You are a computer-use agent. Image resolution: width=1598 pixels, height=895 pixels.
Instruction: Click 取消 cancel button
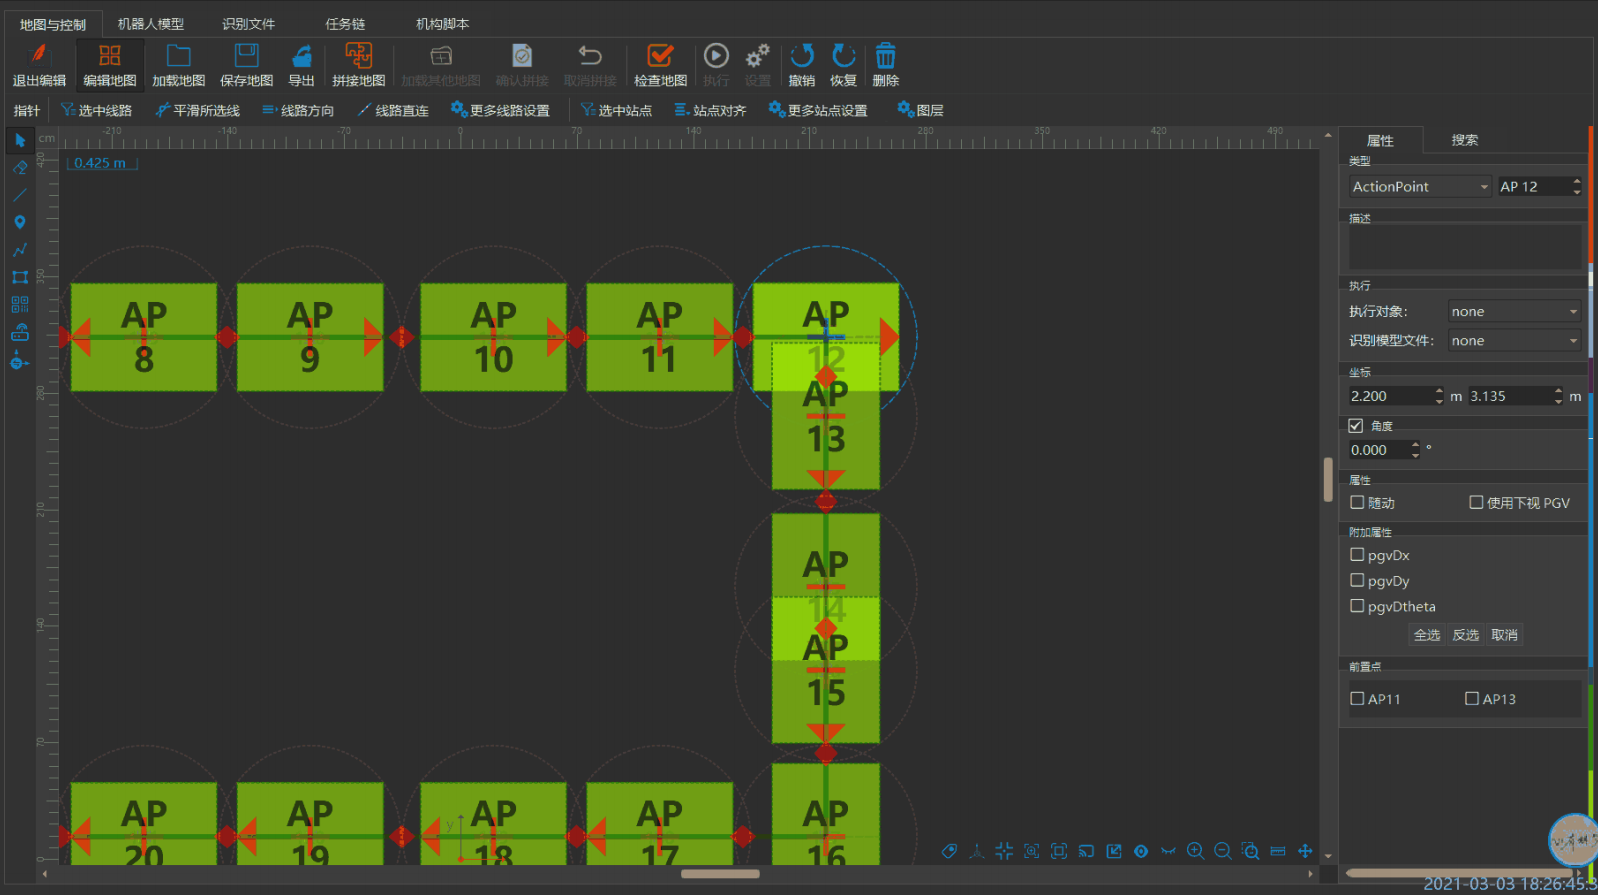(1504, 634)
